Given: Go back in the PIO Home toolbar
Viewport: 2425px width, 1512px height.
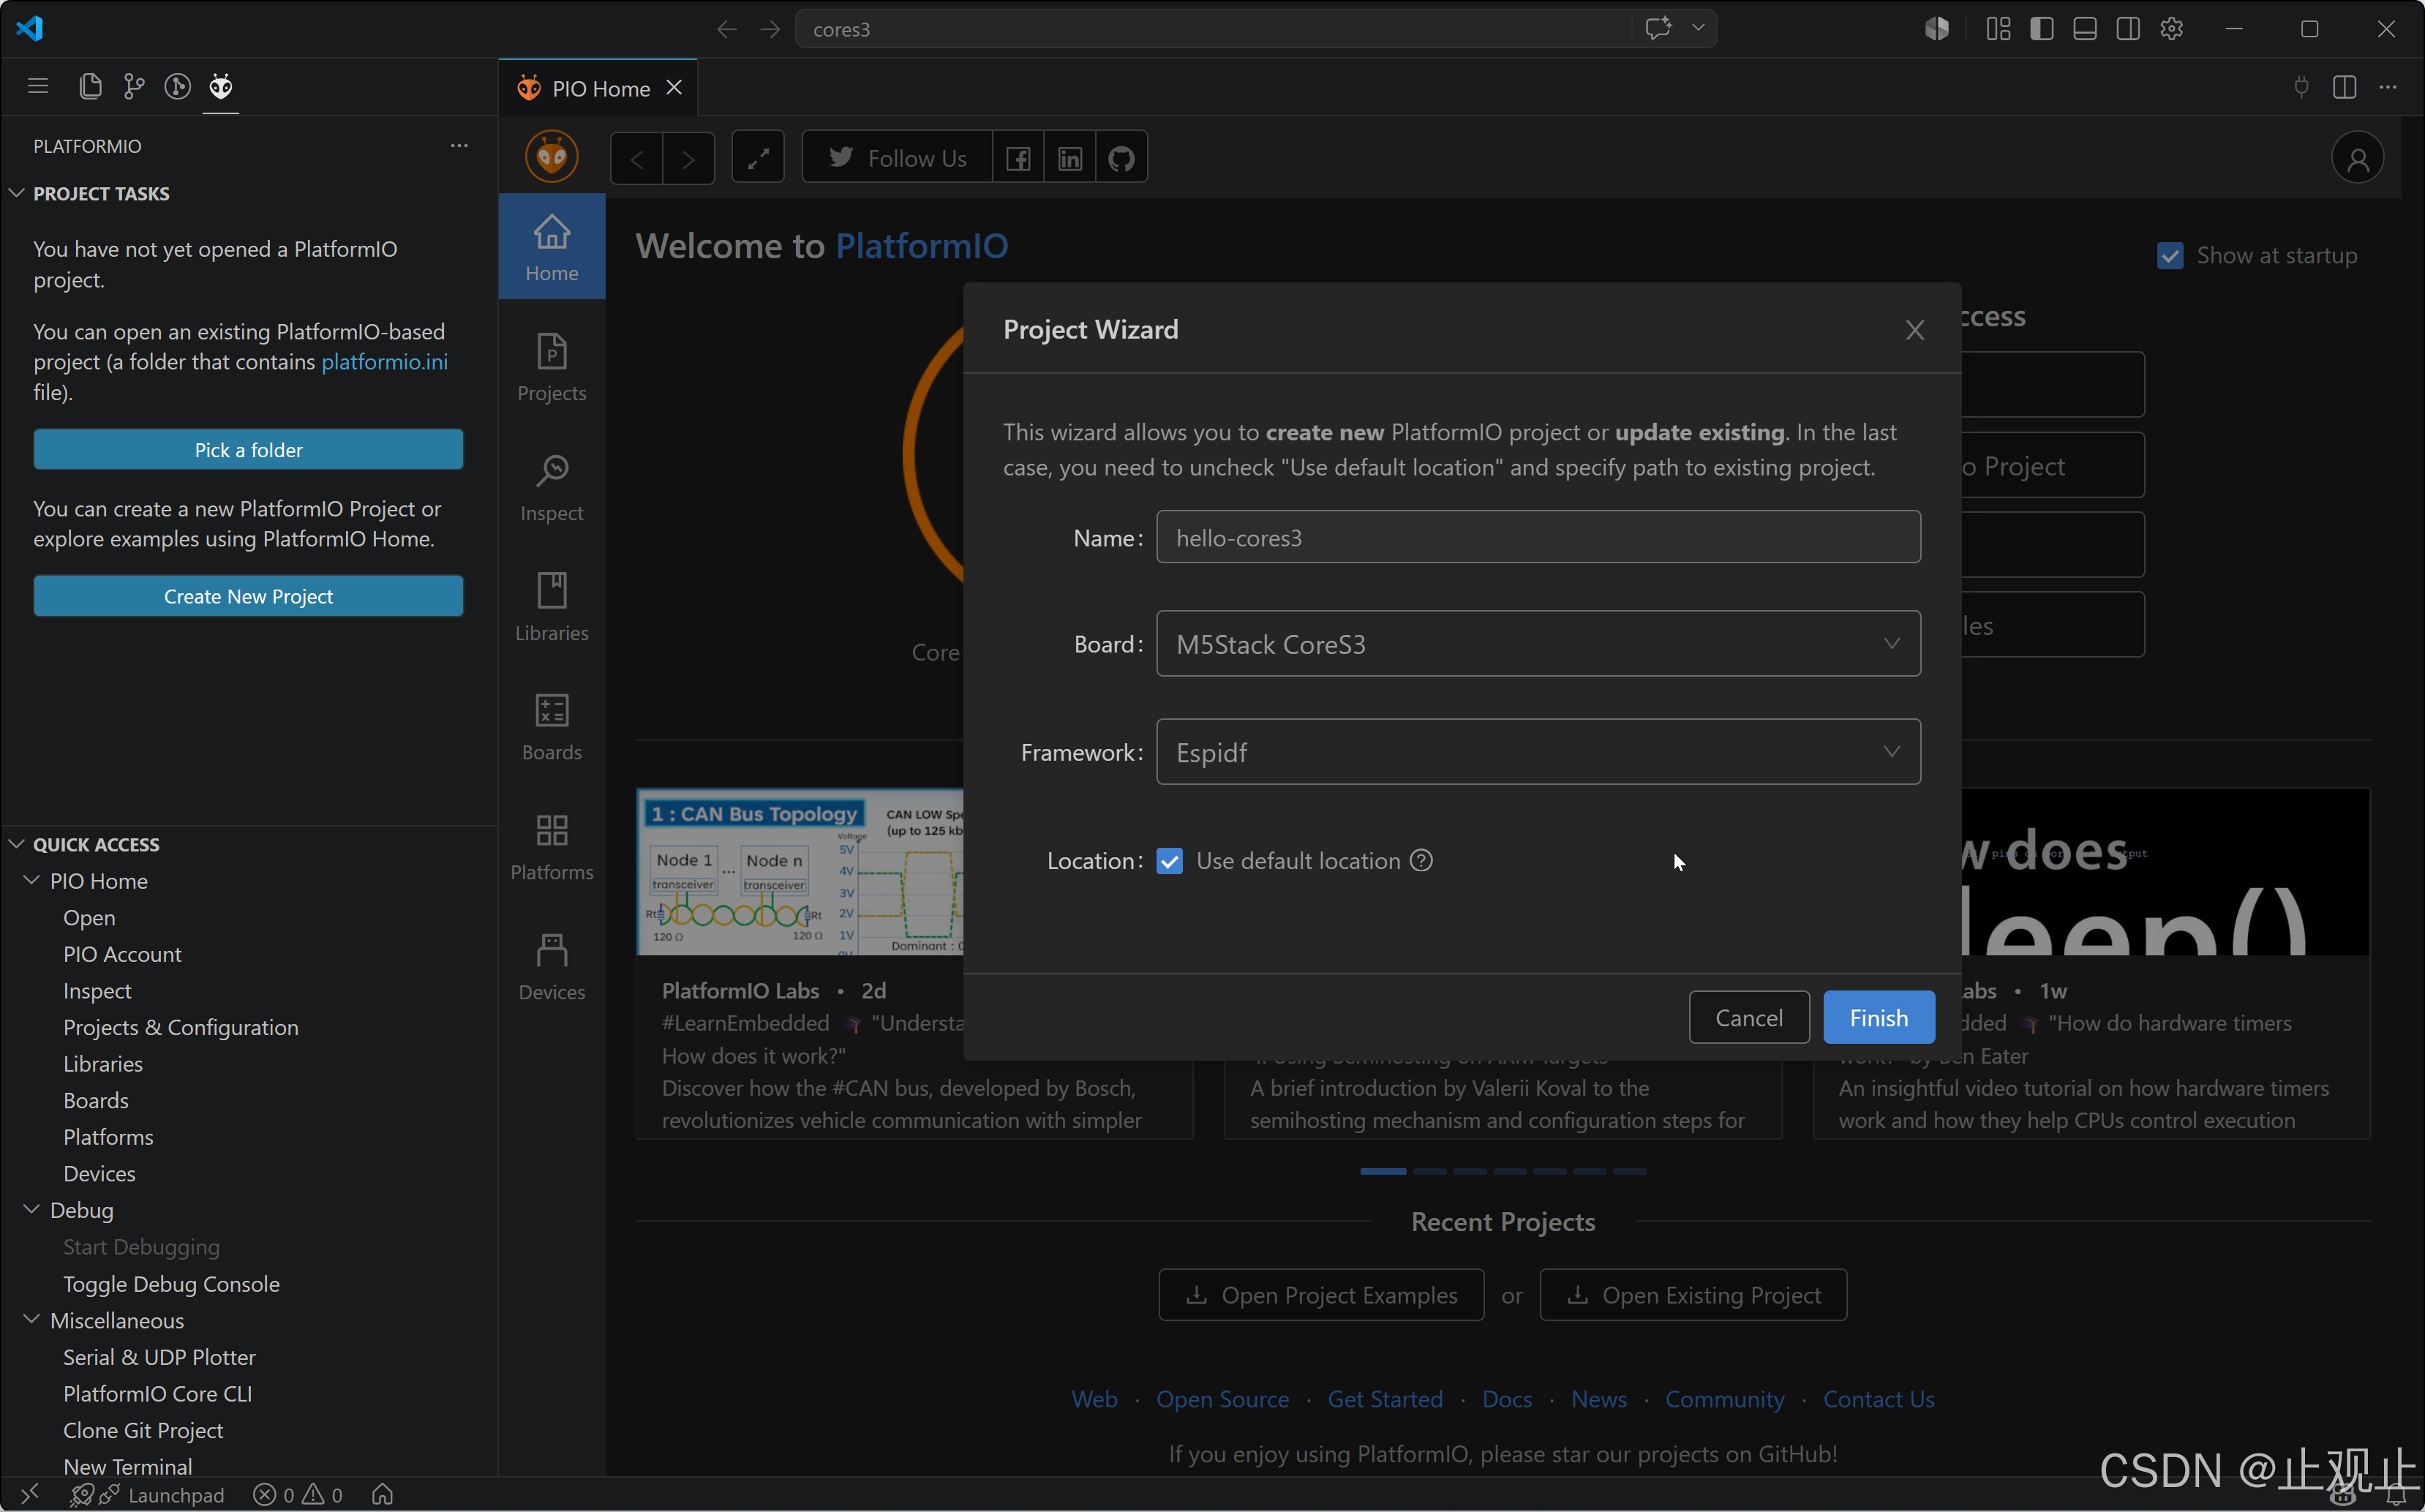Looking at the screenshot, I should tap(637, 158).
